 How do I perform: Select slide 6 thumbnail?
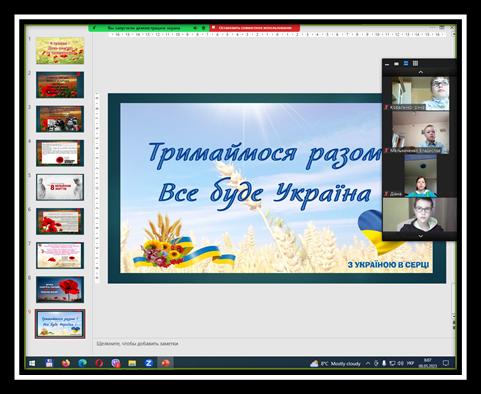click(x=60, y=221)
